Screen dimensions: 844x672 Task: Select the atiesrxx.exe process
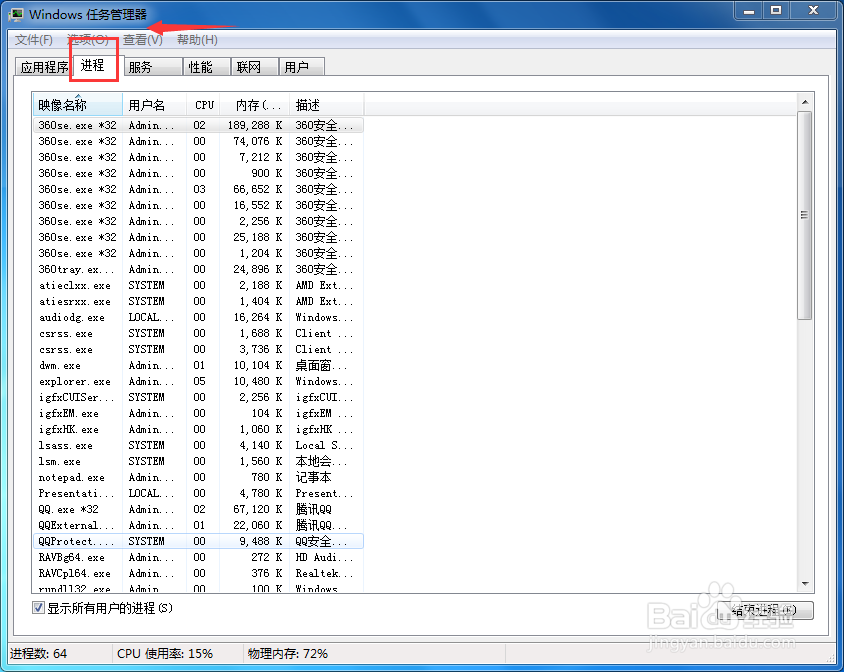tap(198, 301)
